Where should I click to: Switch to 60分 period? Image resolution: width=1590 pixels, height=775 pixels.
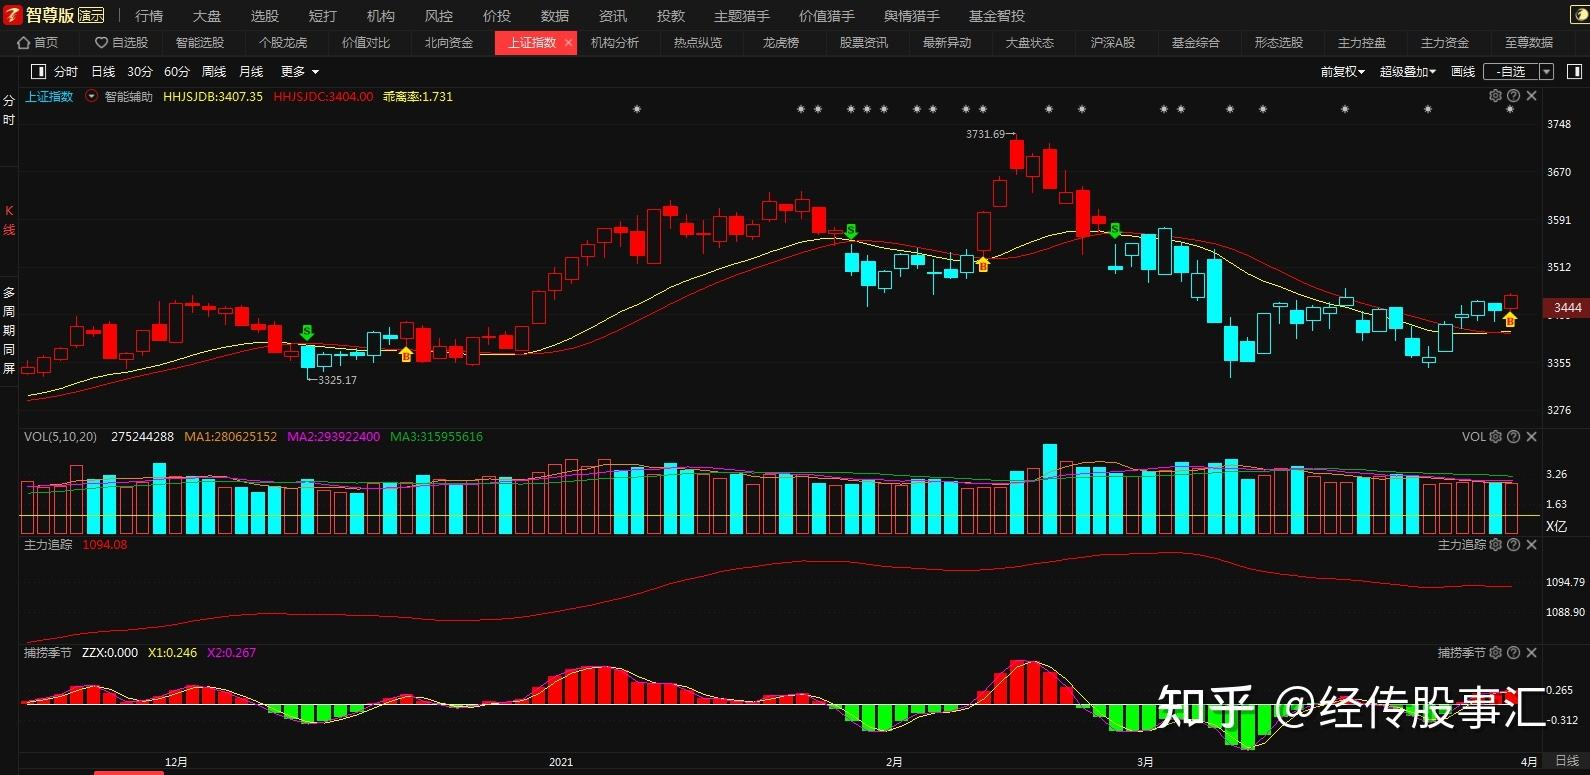[x=177, y=72]
